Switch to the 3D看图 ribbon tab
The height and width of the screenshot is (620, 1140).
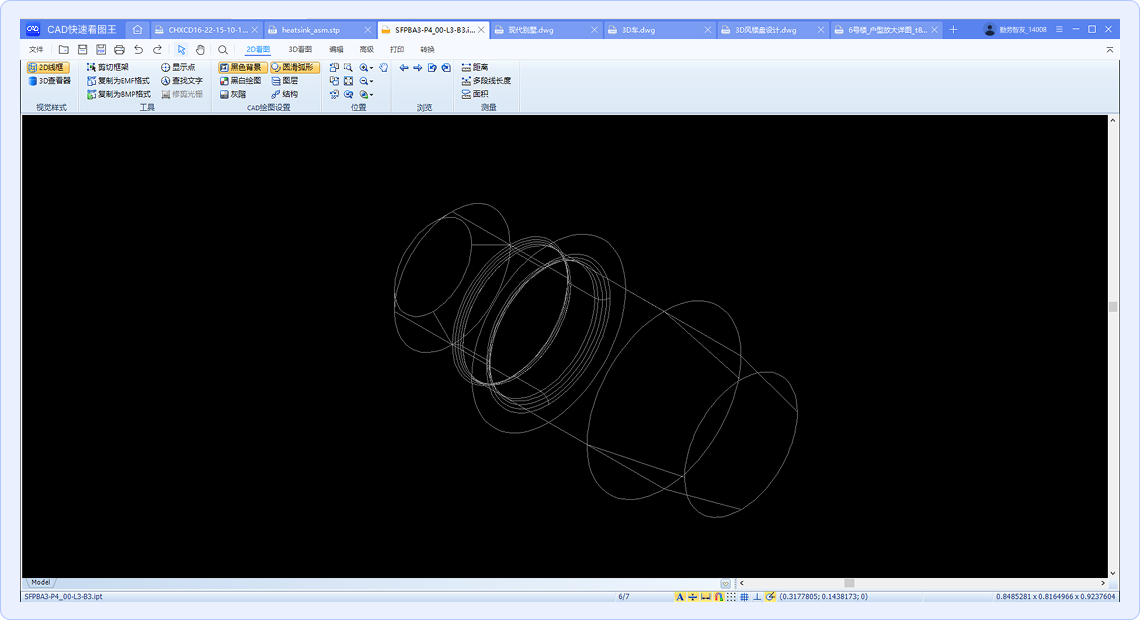(300, 49)
